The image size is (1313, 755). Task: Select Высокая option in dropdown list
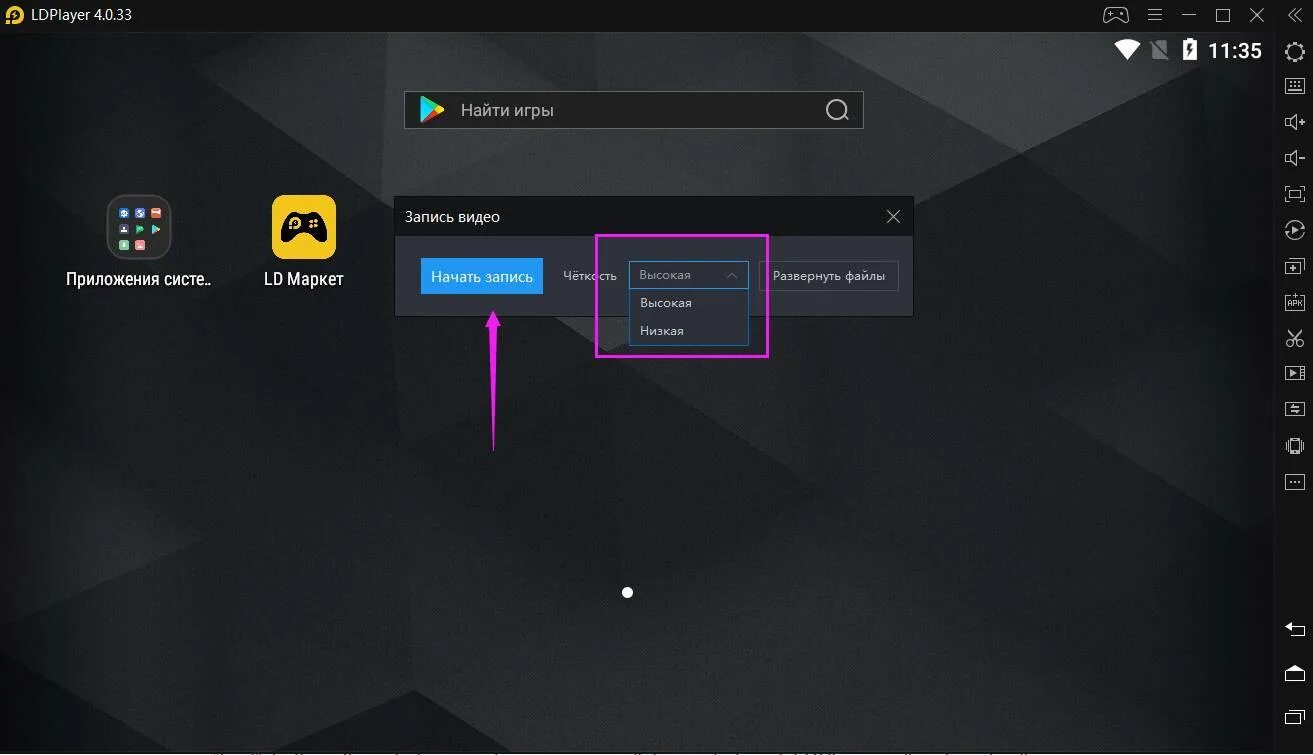[x=688, y=303]
